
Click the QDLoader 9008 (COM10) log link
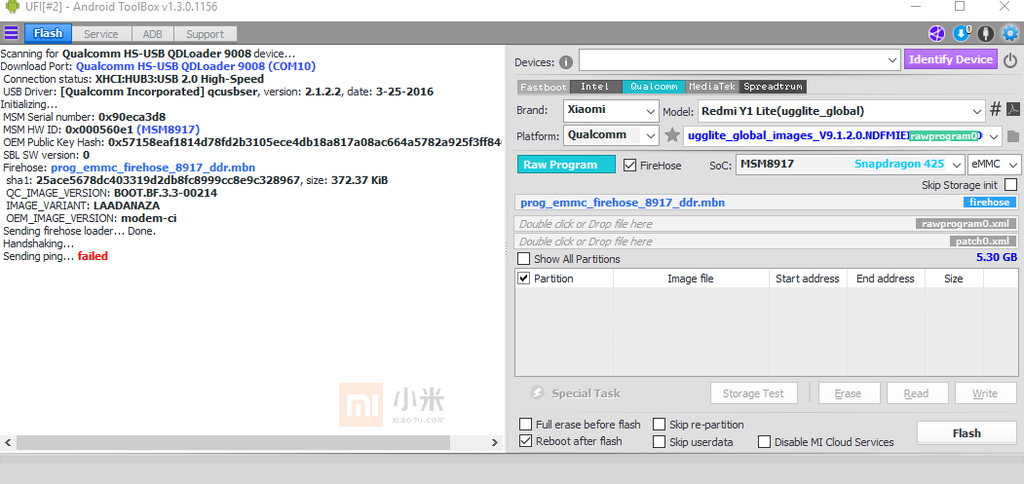[196, 66]
